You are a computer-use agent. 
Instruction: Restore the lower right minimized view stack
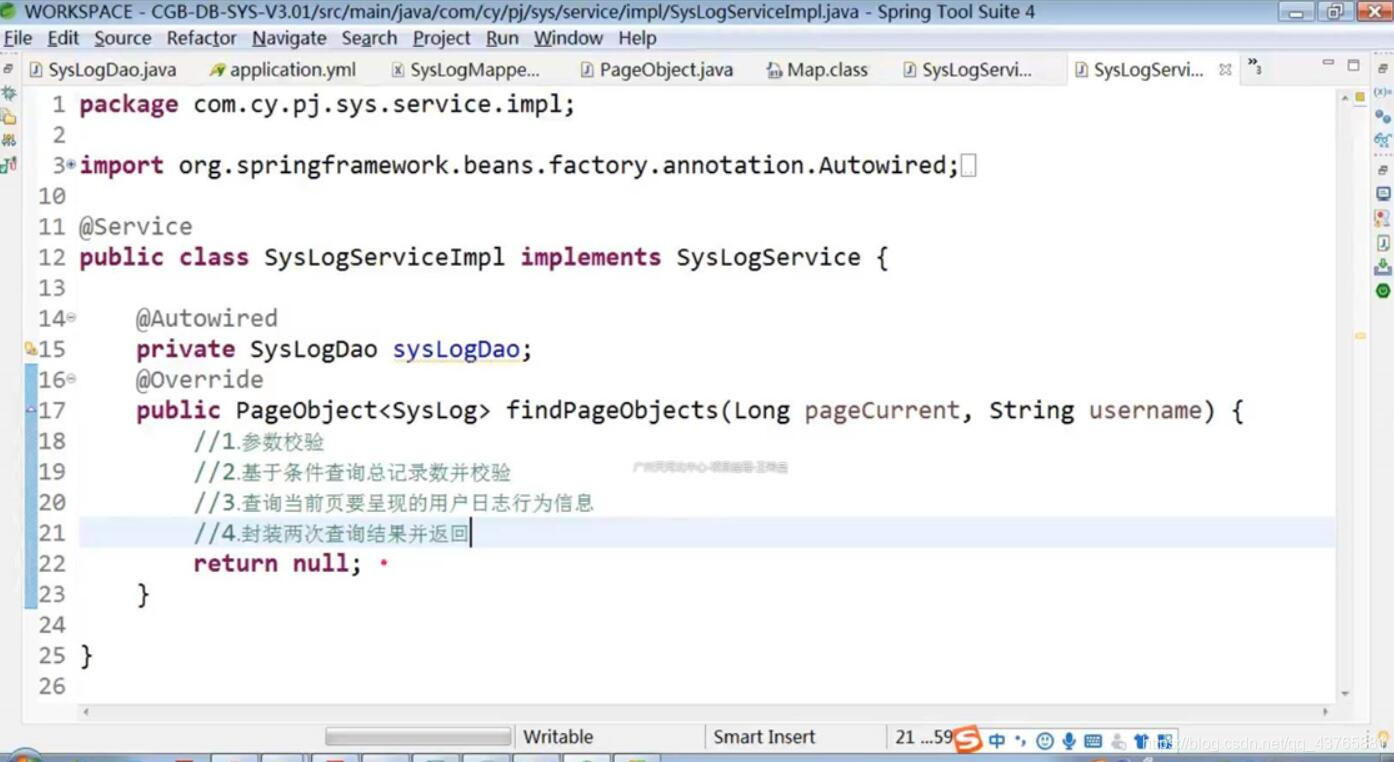click(1383, 170)
